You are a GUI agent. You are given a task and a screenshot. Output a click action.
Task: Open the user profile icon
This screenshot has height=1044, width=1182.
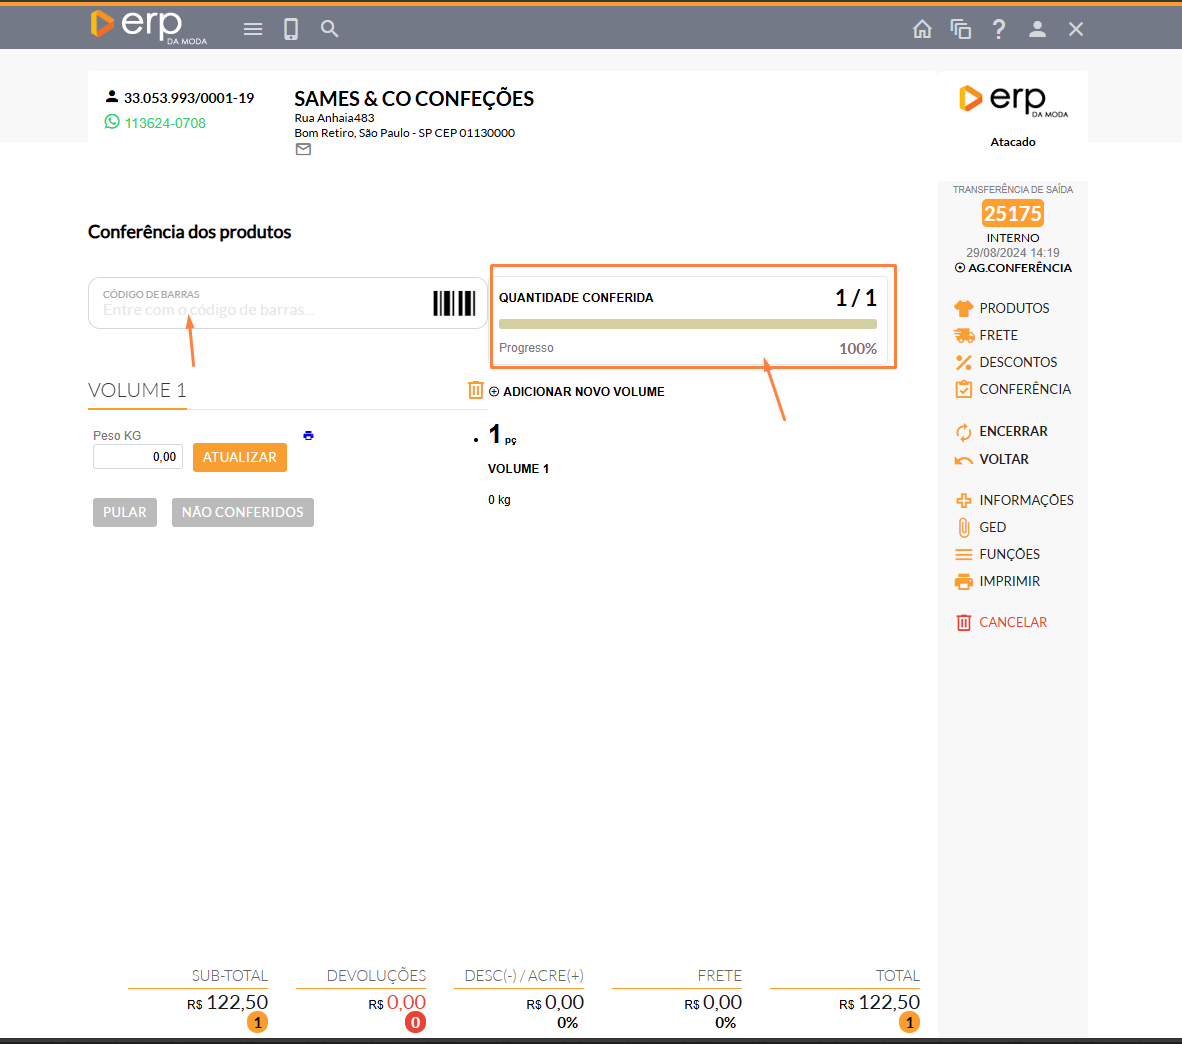(1037, 29)
